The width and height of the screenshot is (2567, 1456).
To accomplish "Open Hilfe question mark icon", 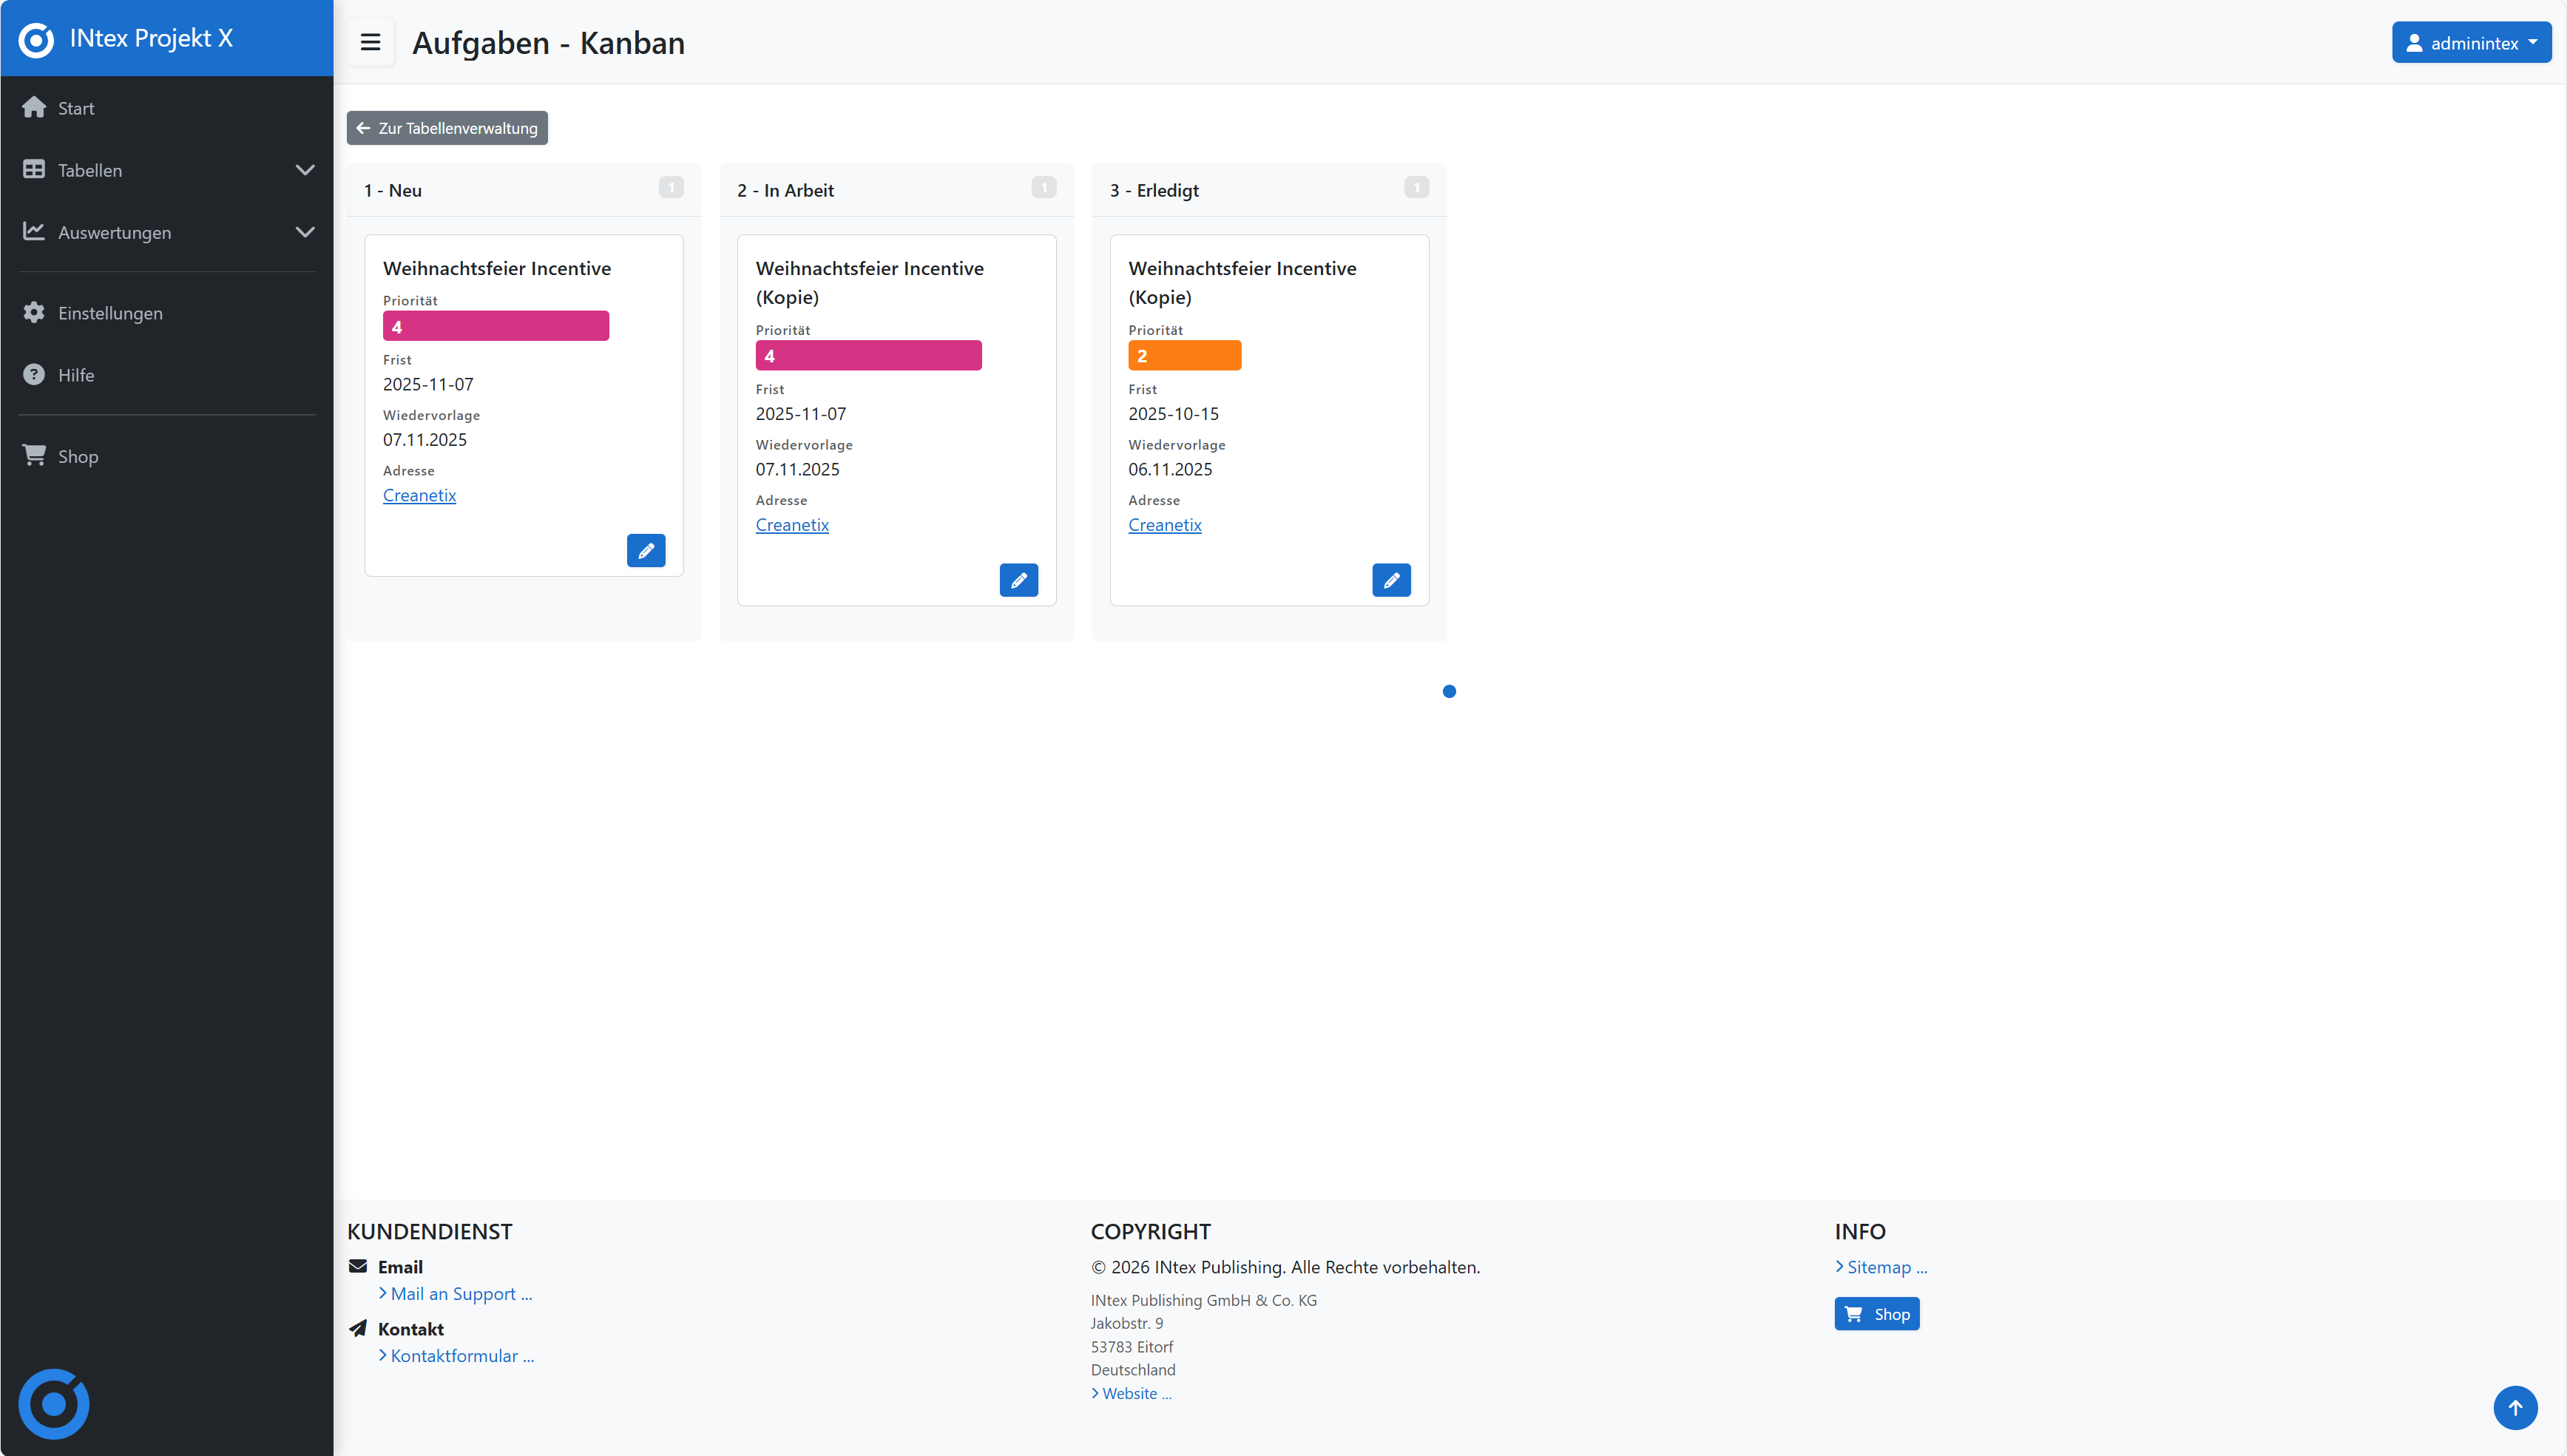I will (x=34, y=375).
